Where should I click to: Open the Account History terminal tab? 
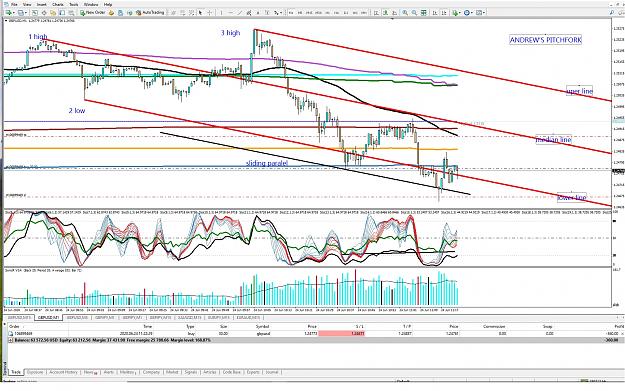[x=63, y=372]
